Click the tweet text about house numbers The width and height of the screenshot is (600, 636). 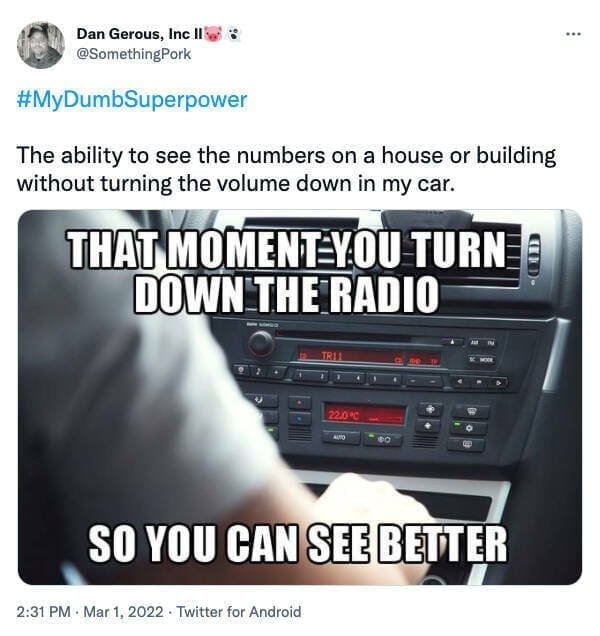pos(286,170)
